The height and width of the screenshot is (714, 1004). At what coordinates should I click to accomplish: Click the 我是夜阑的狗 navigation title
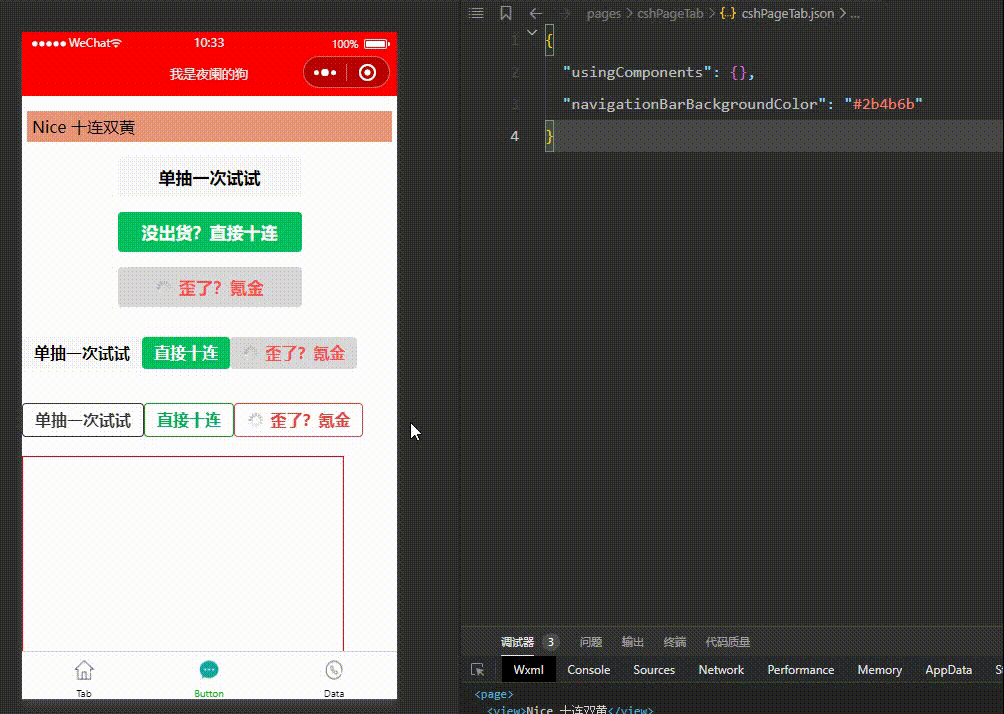209,74
